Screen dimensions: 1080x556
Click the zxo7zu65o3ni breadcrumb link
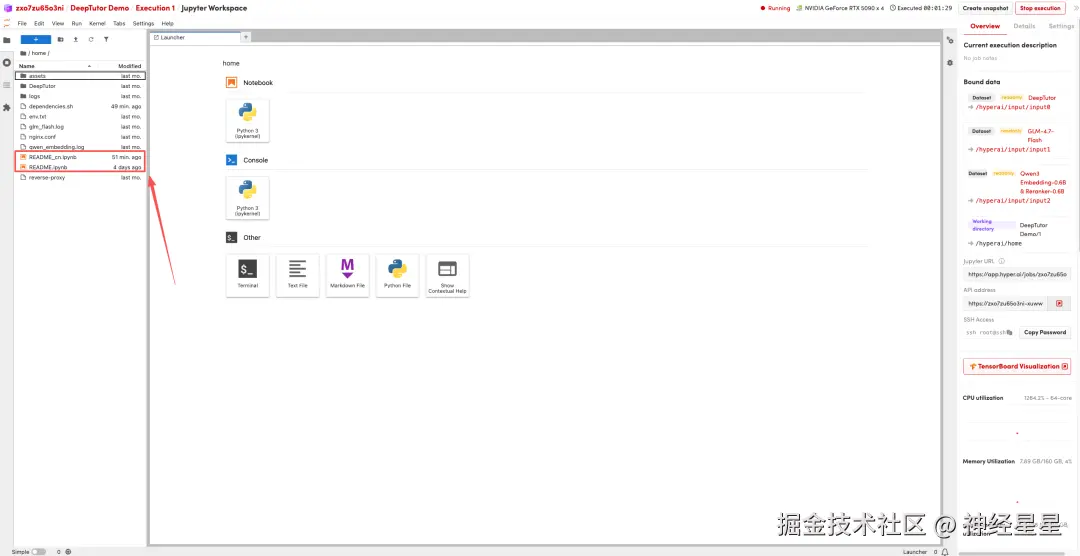click(x=39, y=8)
